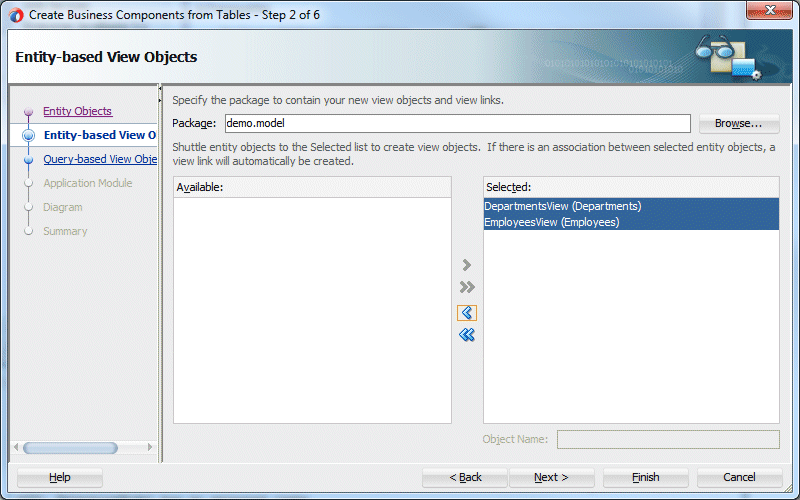
Task: Click the Help button
Action: click(x=60, y=478)
